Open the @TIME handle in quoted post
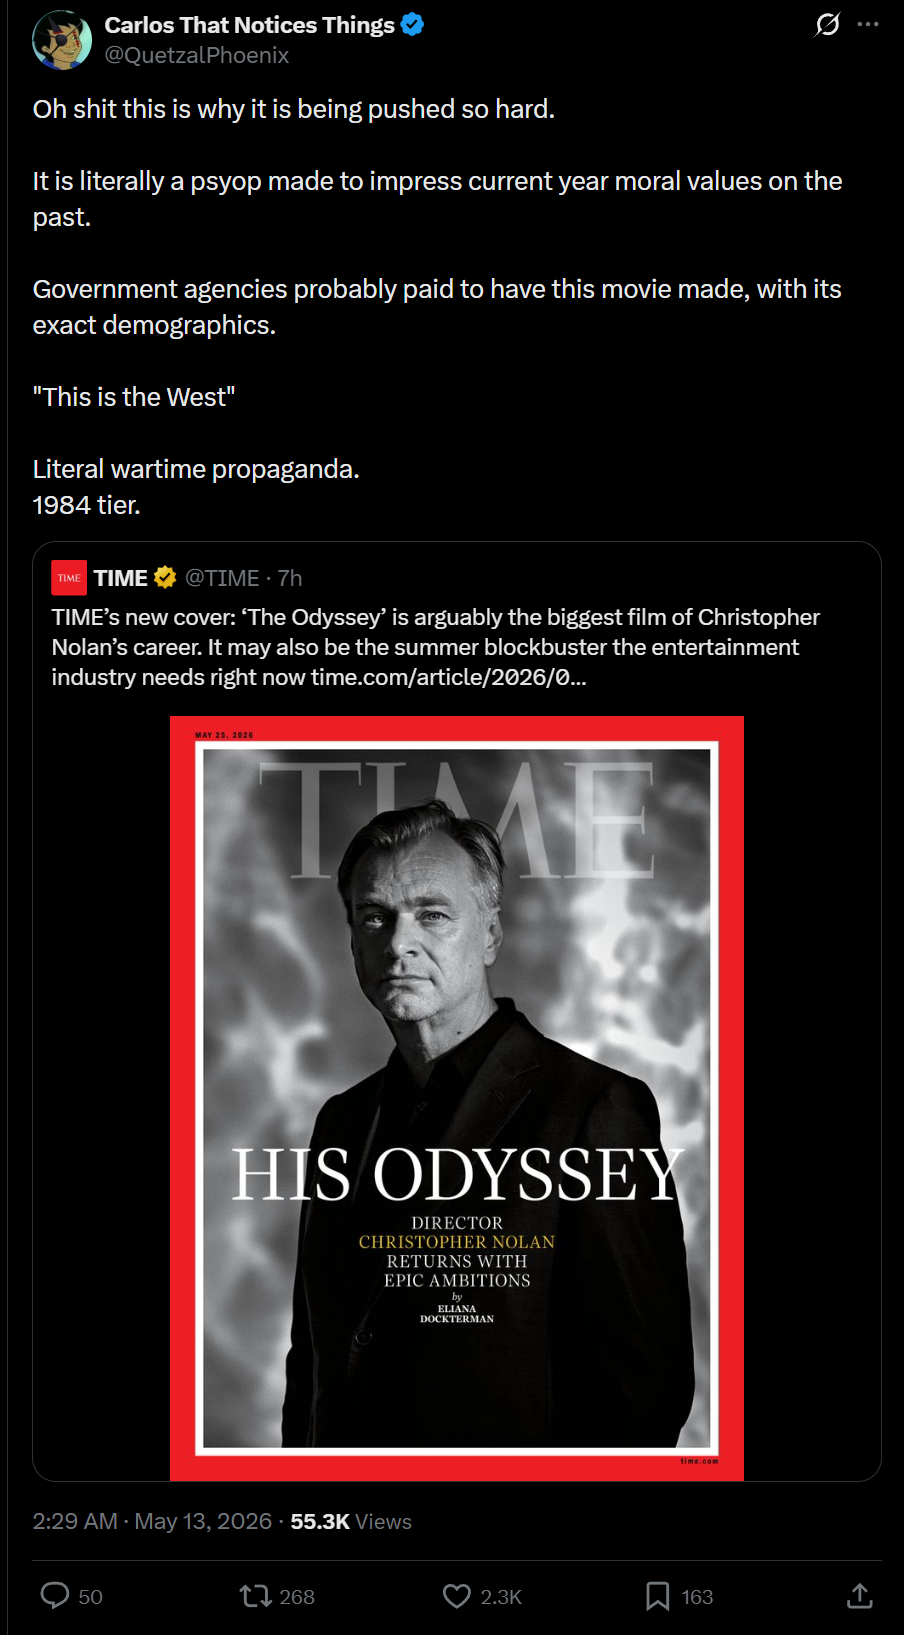 point(222,578)
